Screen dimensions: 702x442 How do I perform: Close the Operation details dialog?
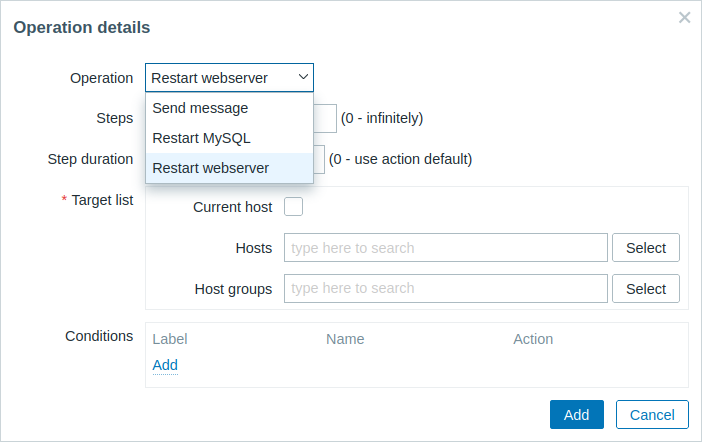(x=685, y=17)
